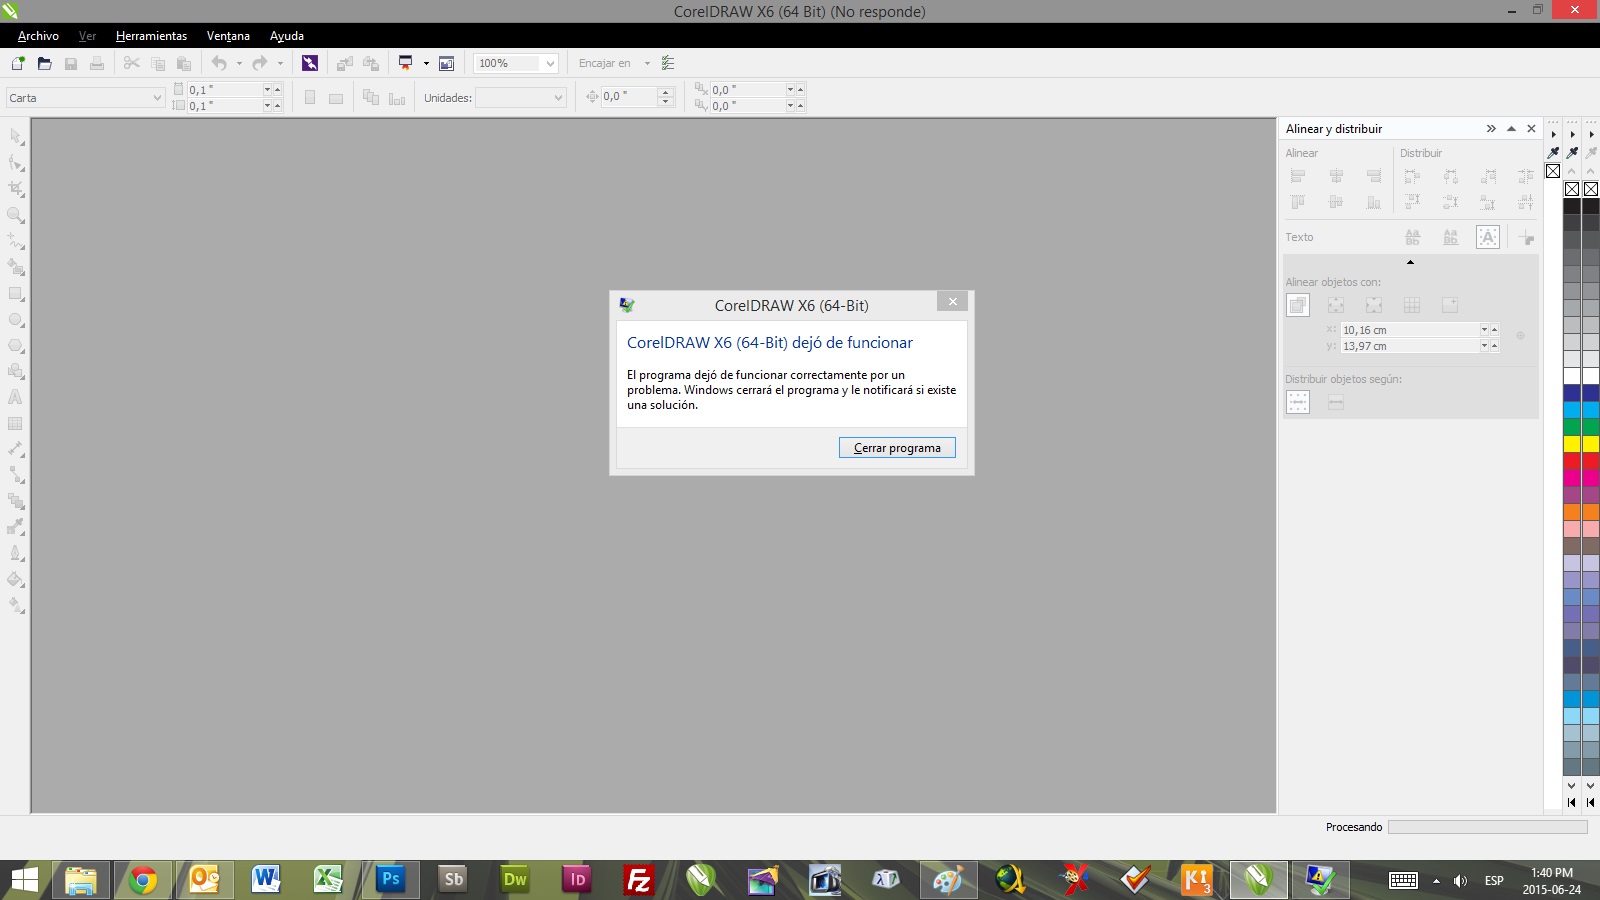1600x900 pixels.
Task: Click the Cerrar programa button
Action: tap(897, 448)
